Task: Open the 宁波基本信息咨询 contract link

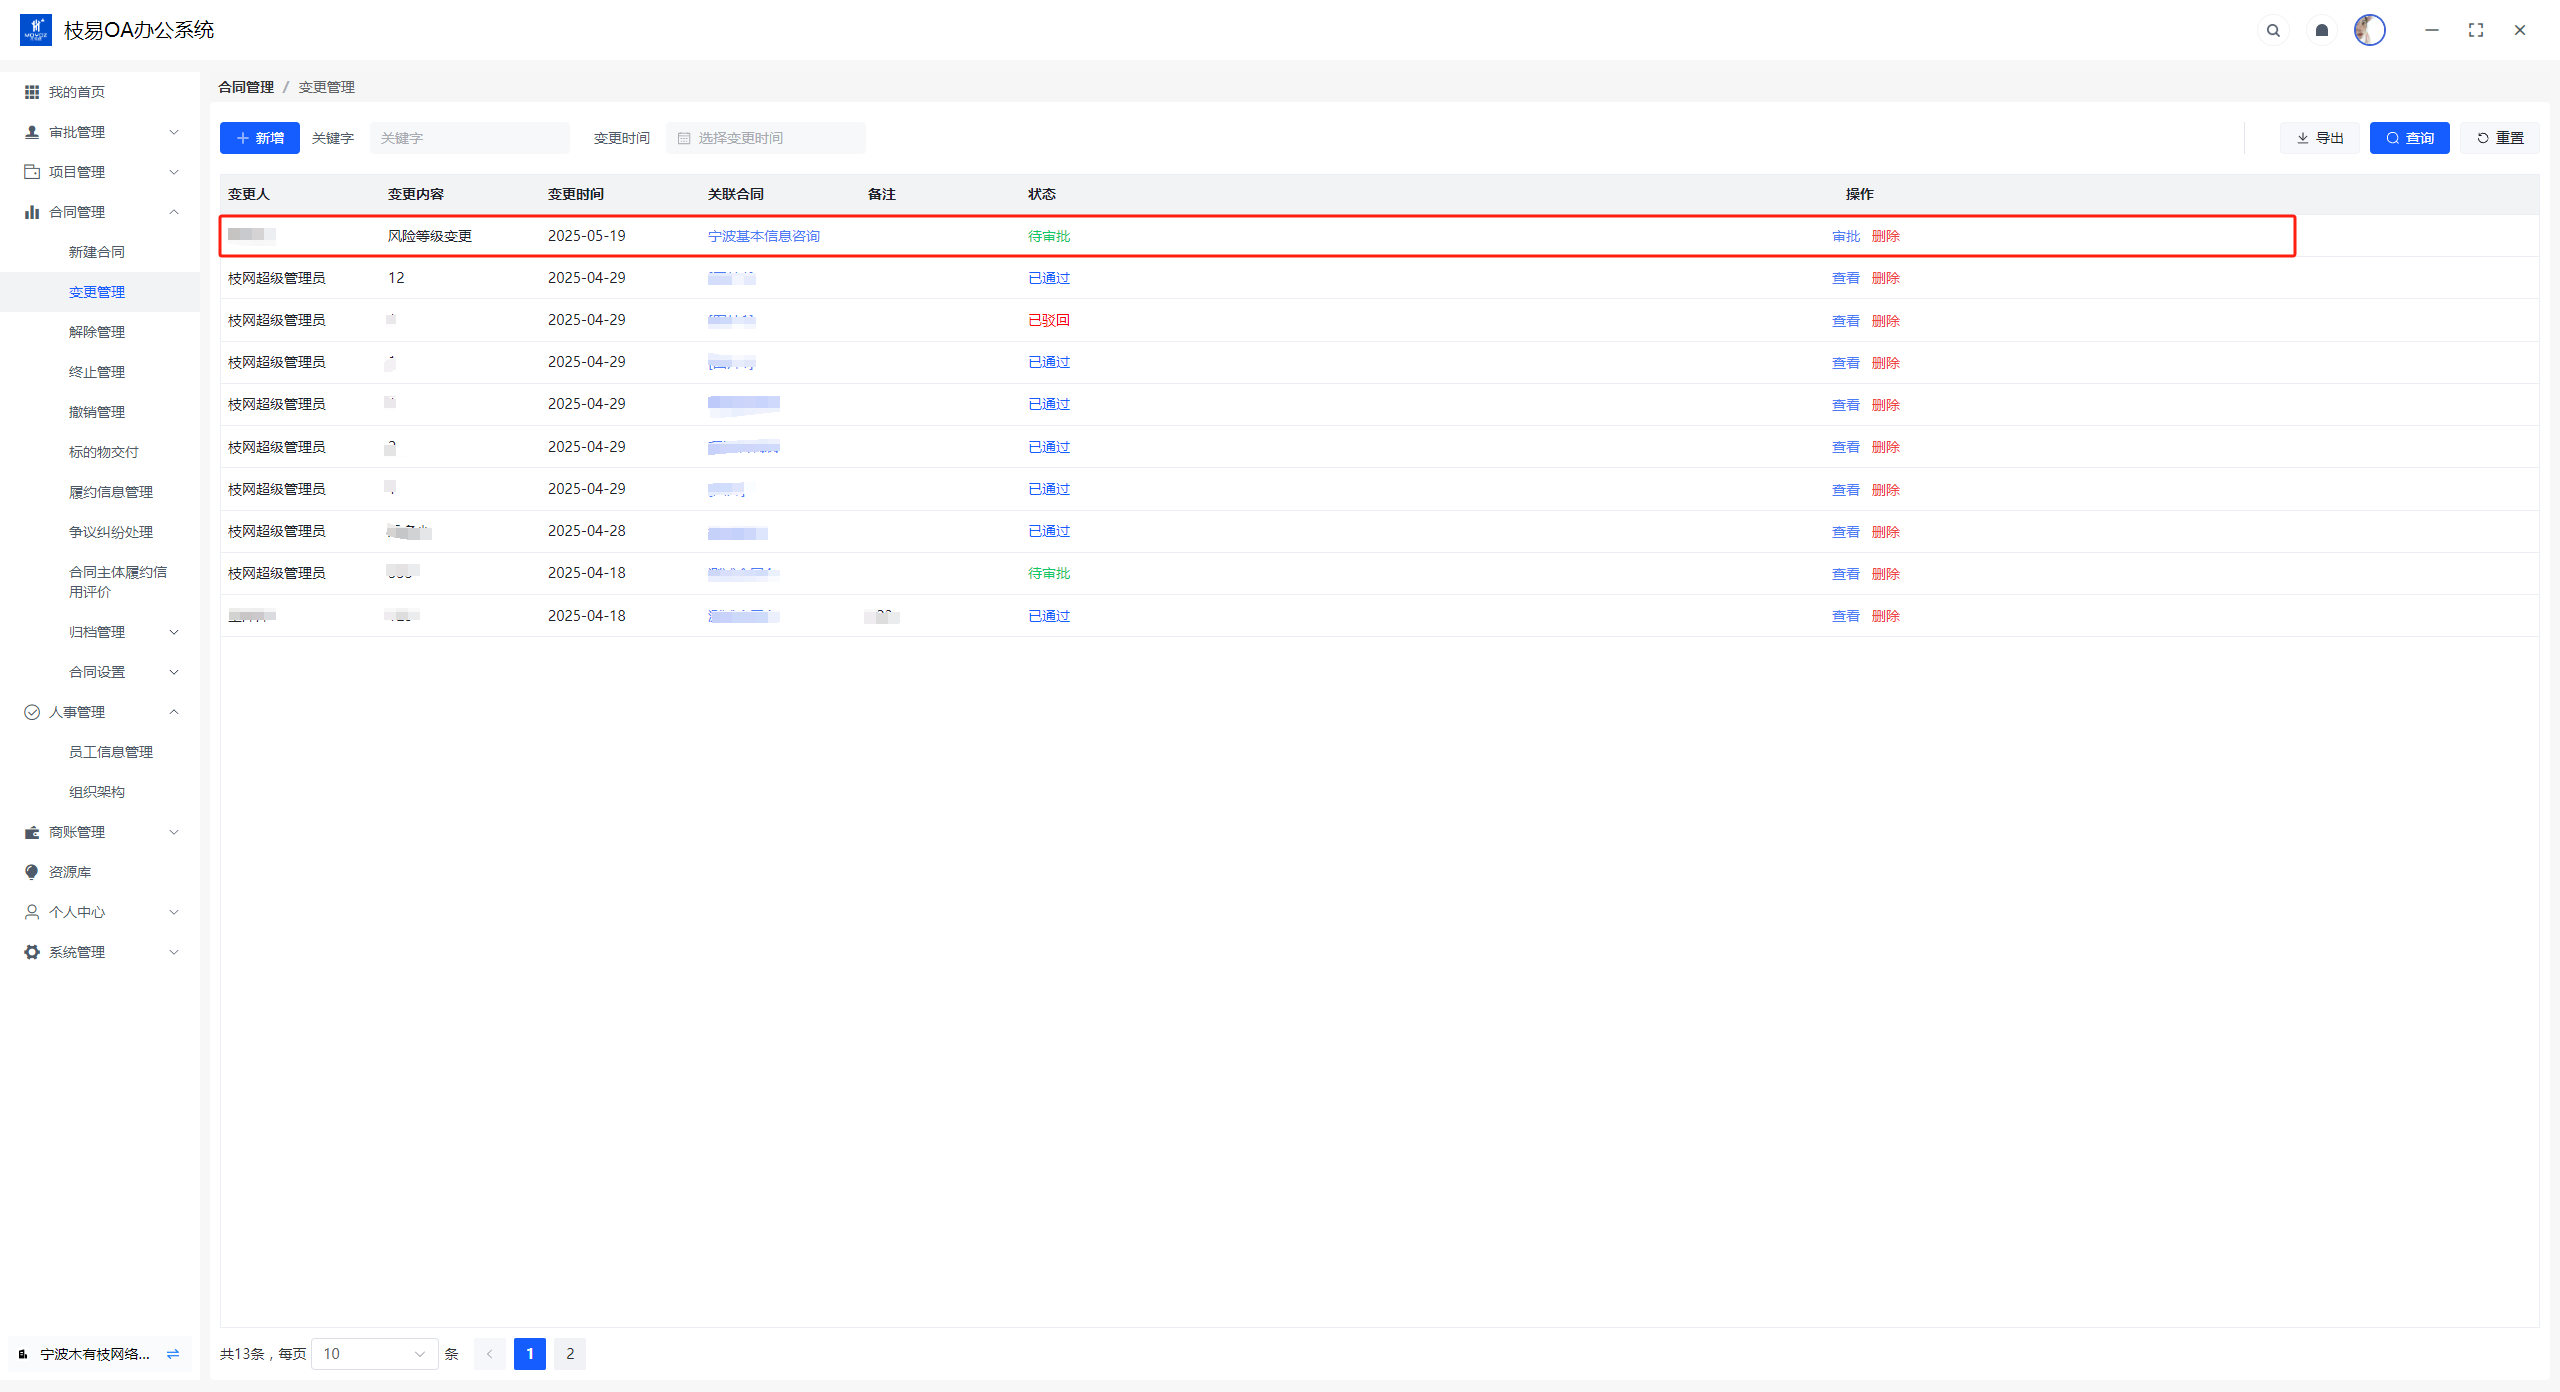Action: point(763,236)
